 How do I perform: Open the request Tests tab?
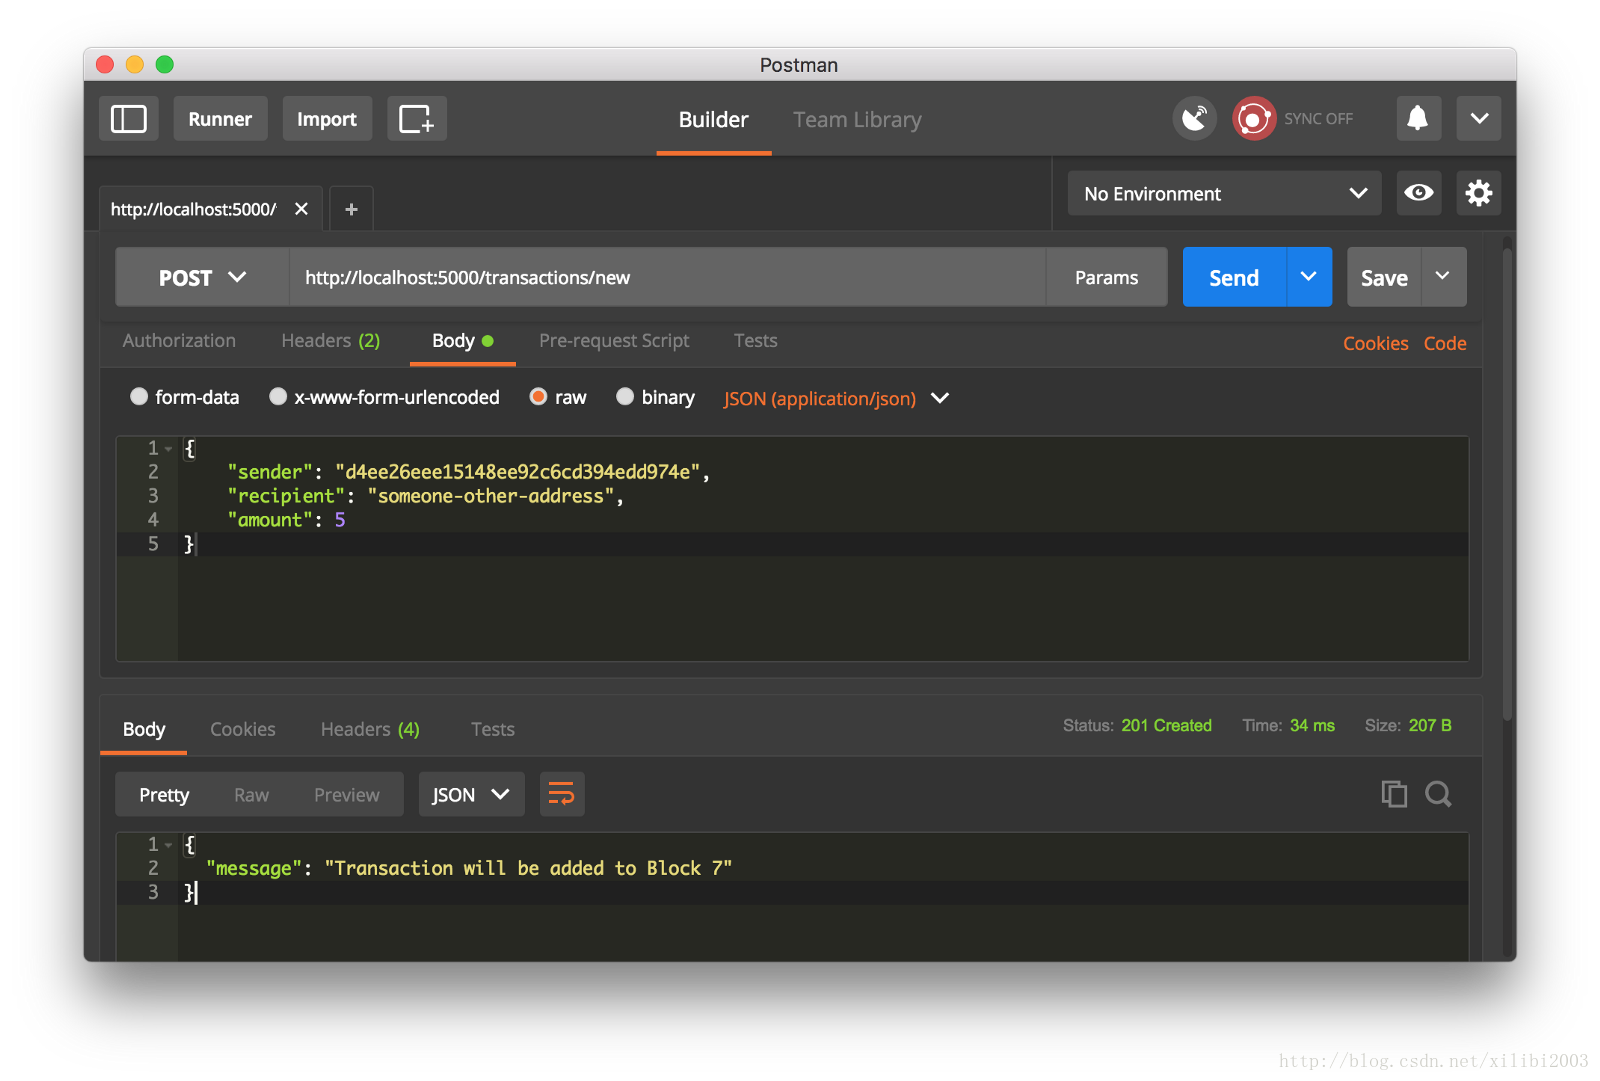(x=755, y=341)
